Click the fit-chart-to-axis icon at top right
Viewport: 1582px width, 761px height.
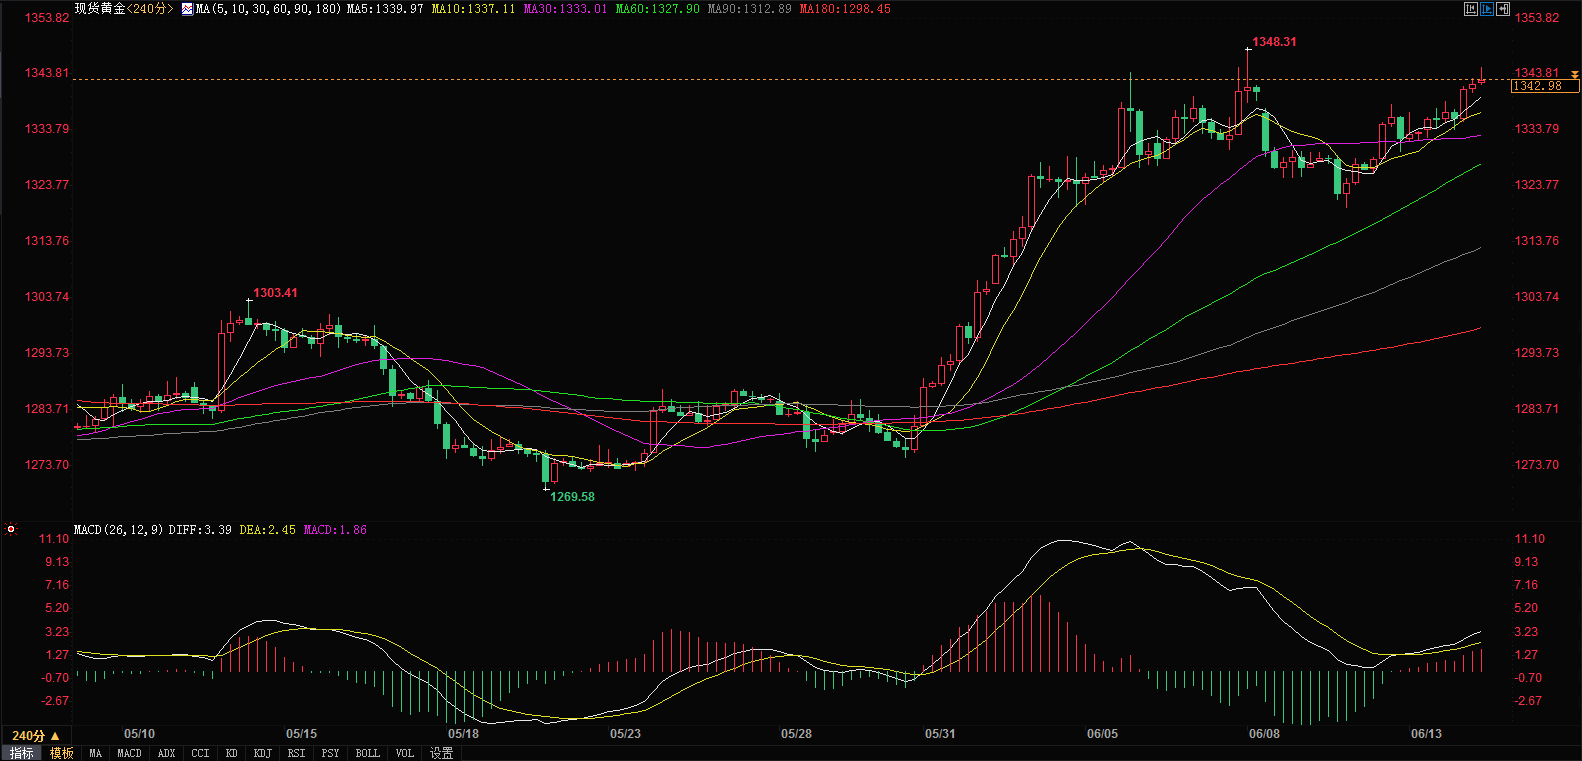tap(1471, 9)
